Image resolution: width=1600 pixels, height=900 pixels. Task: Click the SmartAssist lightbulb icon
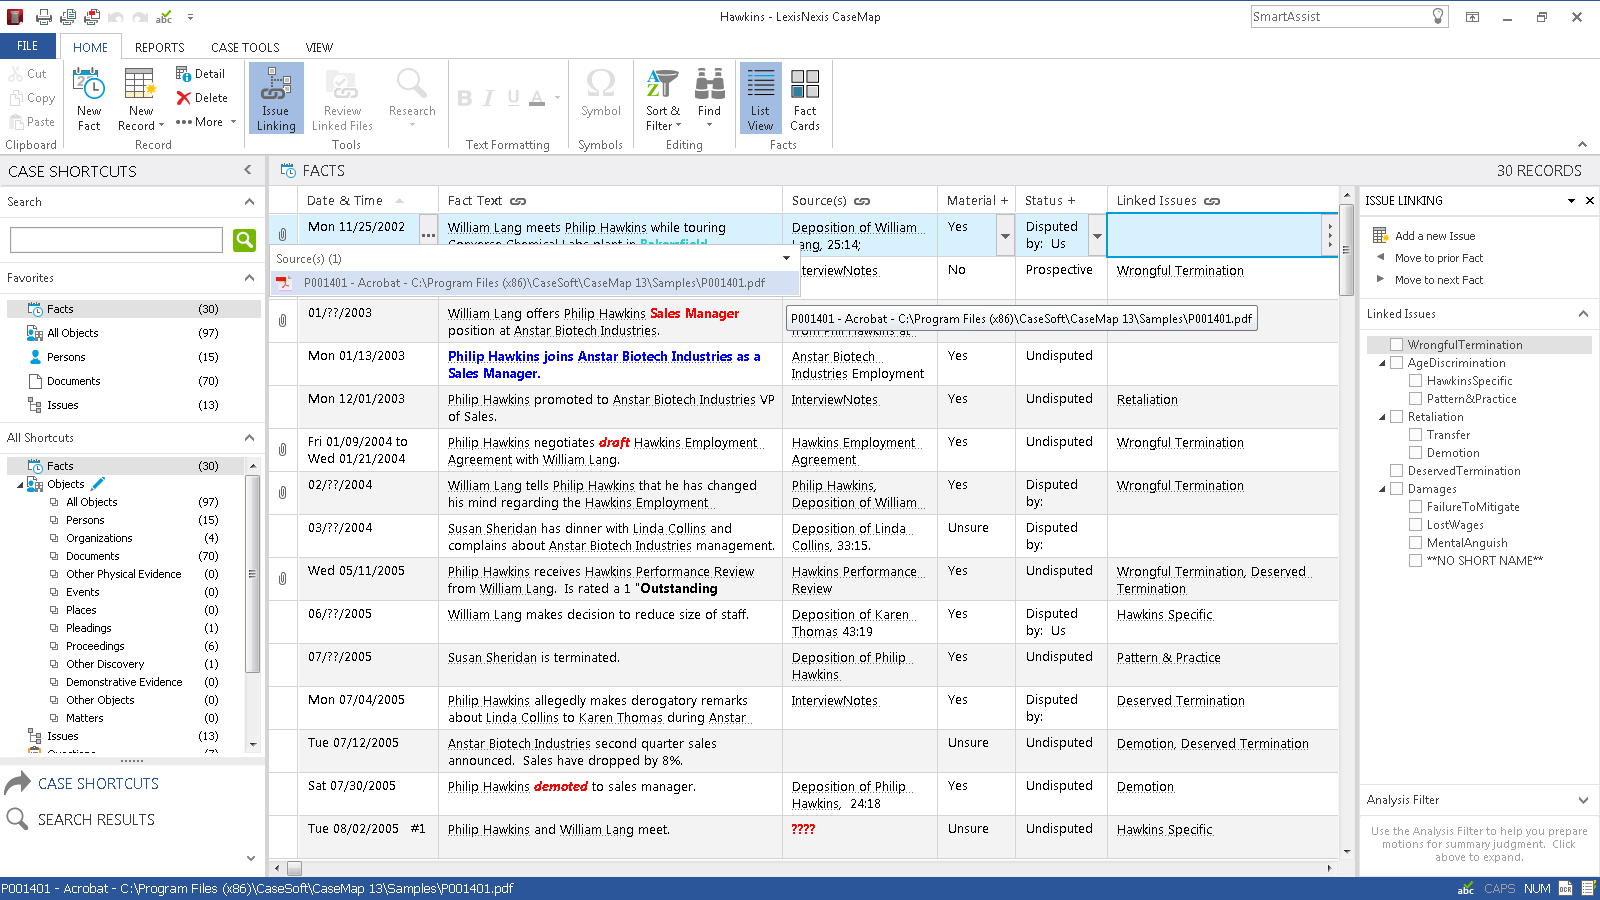tap(1438, 16)
